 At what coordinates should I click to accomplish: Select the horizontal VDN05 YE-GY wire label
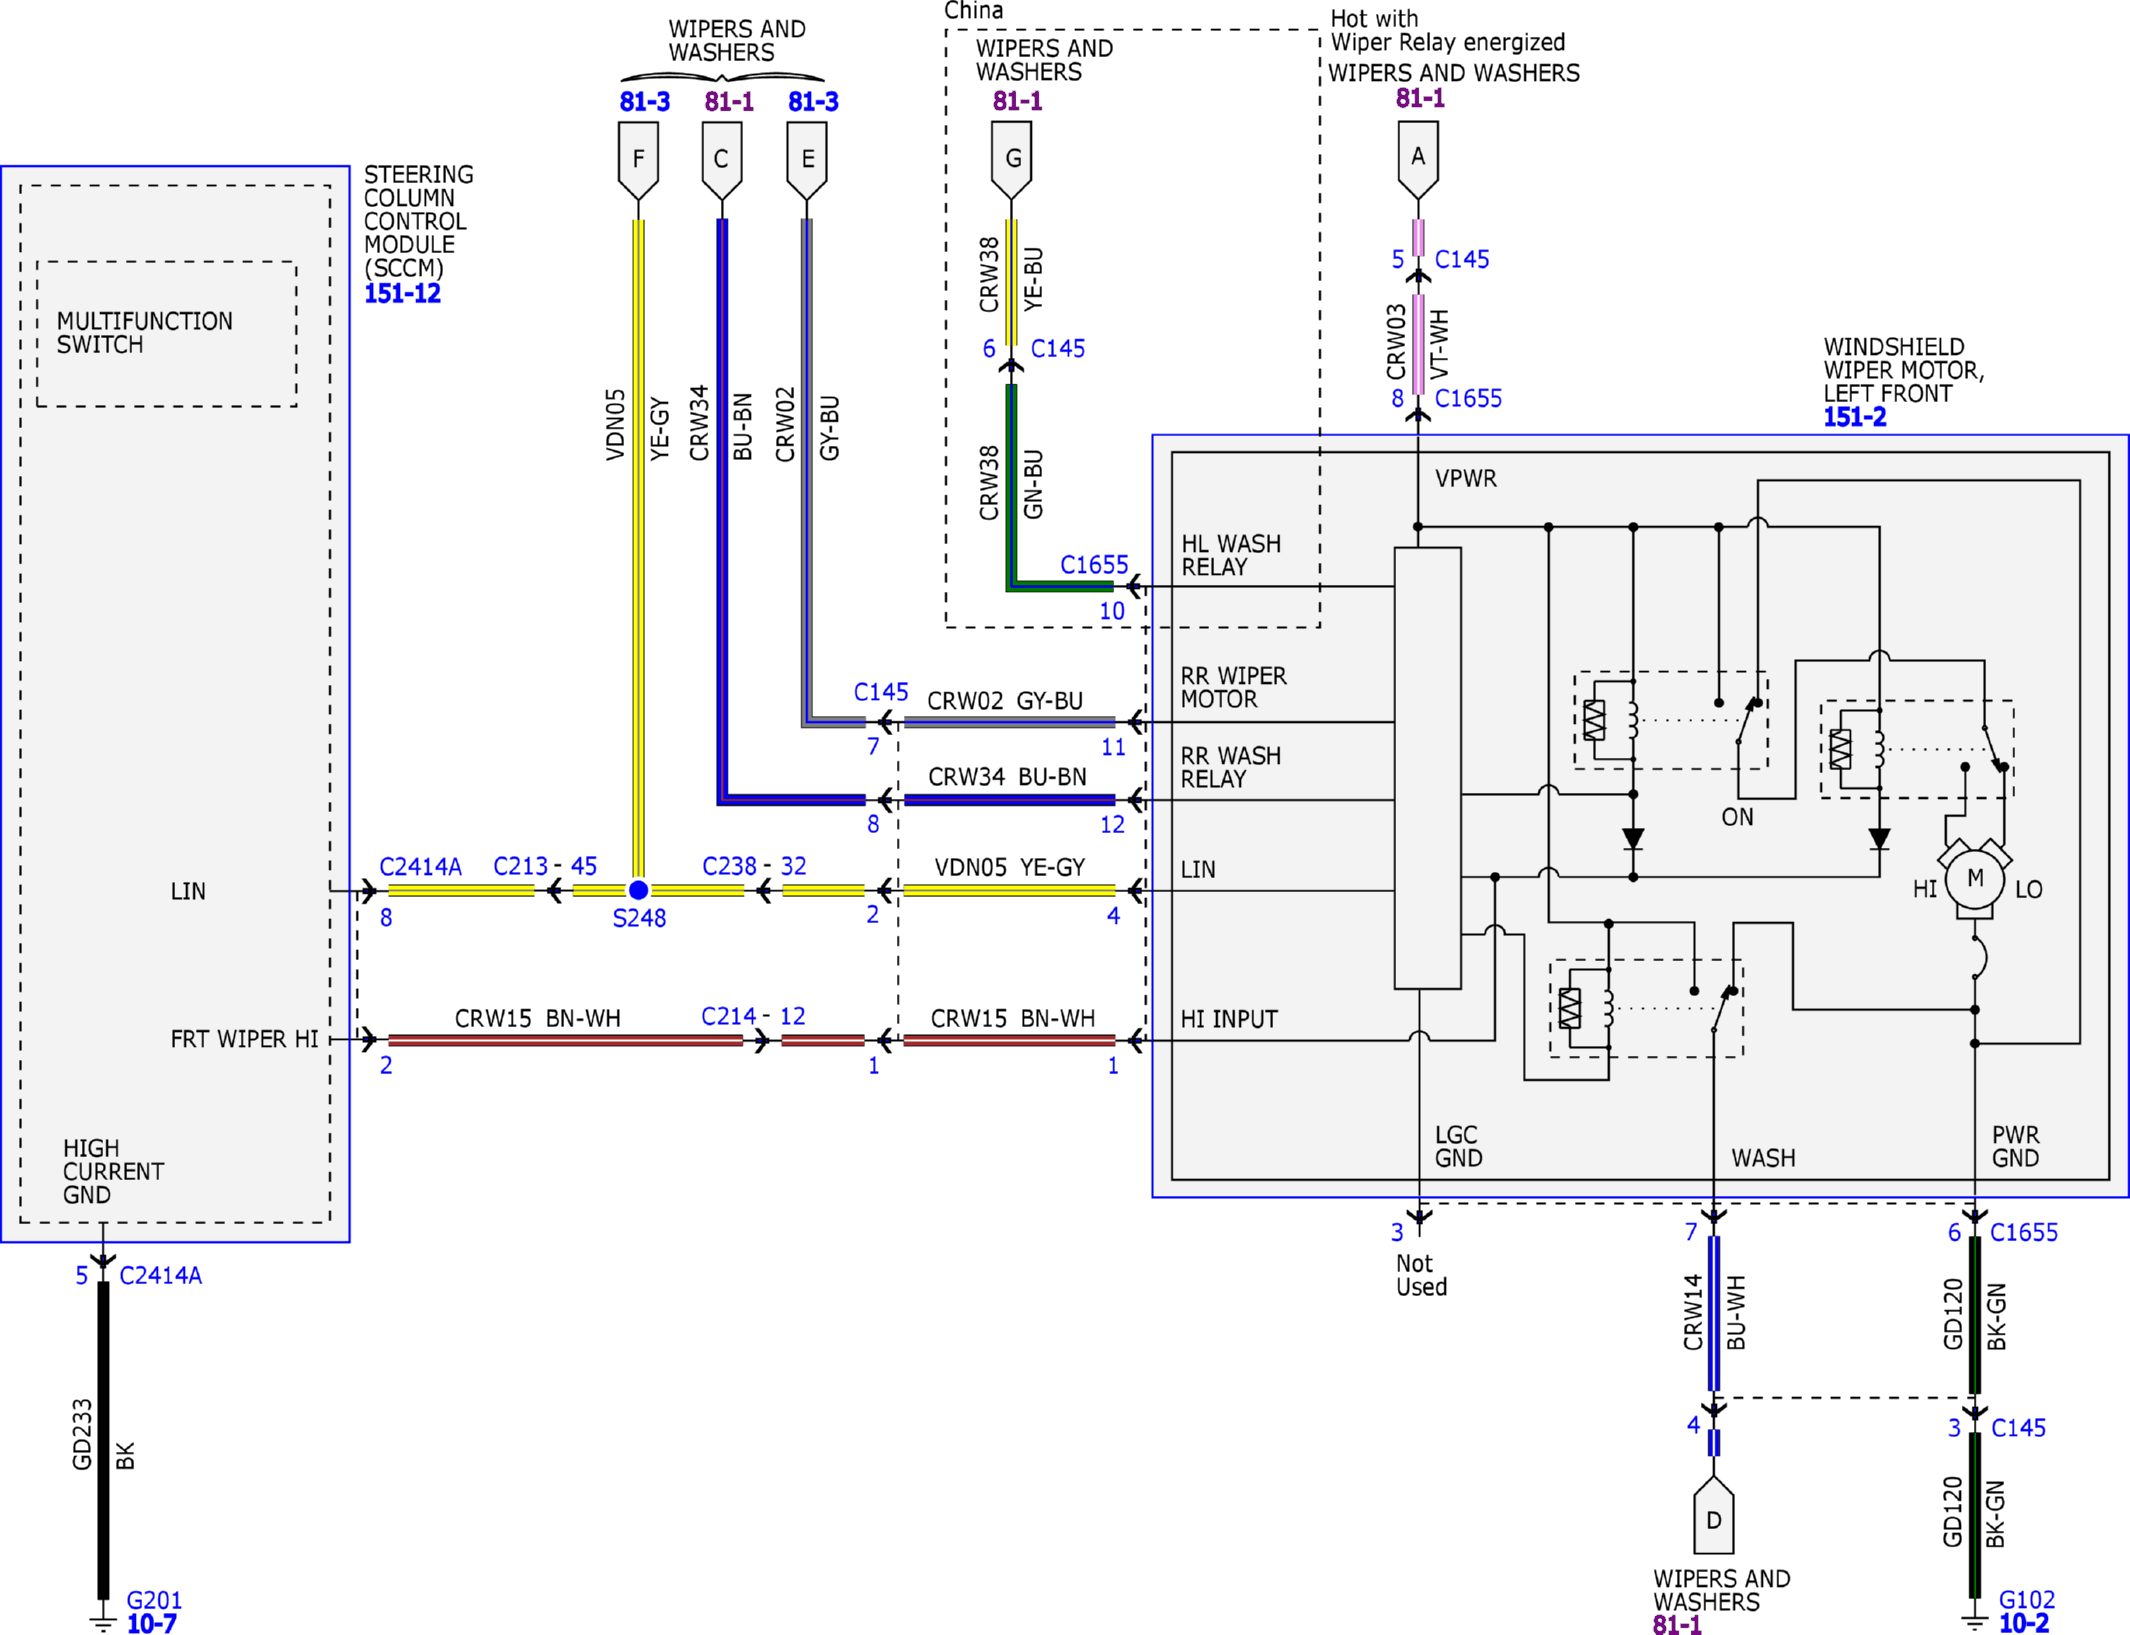pos(1010,867)
